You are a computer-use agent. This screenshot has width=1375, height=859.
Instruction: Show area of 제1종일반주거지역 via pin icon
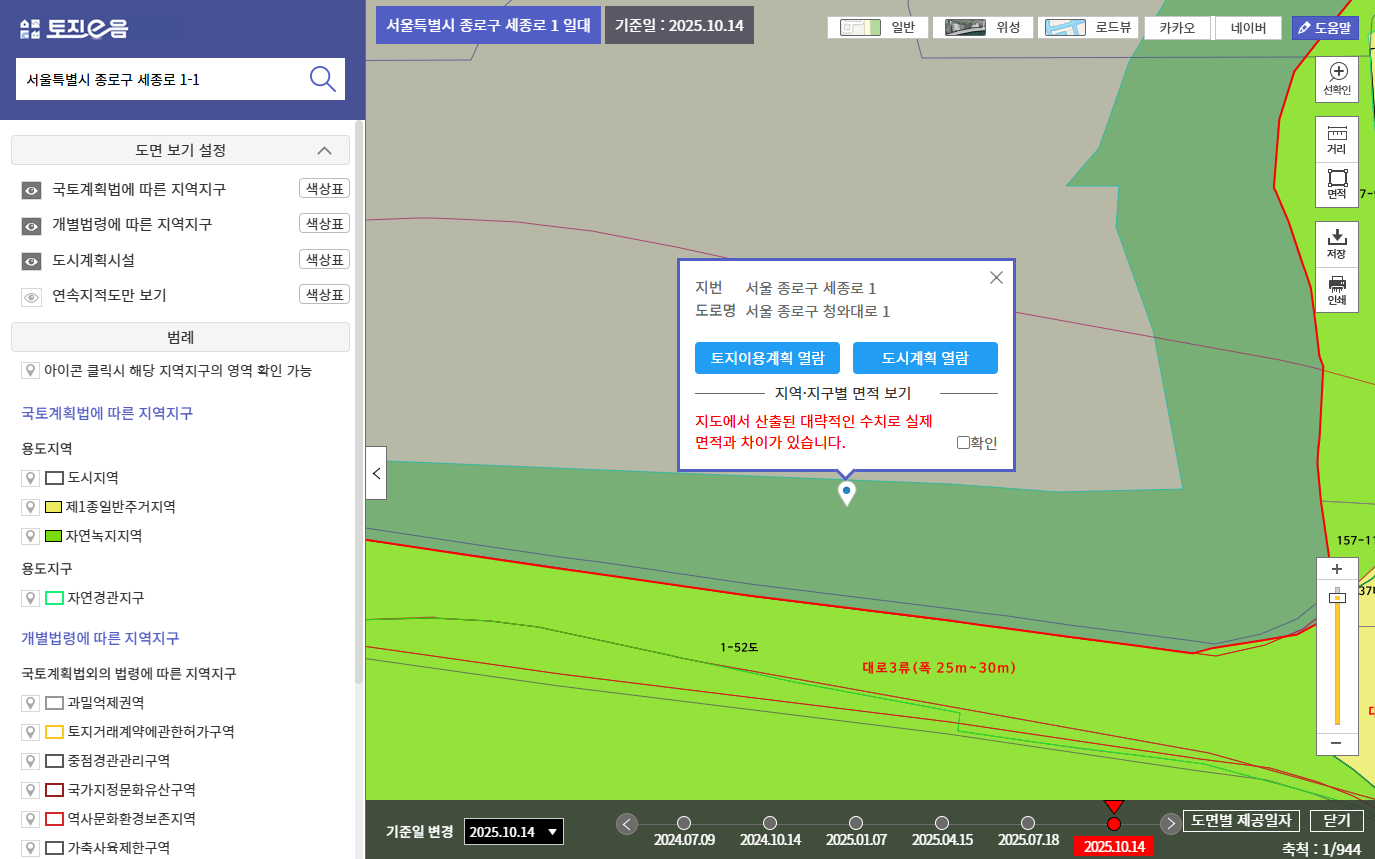(x=31, y=507)
